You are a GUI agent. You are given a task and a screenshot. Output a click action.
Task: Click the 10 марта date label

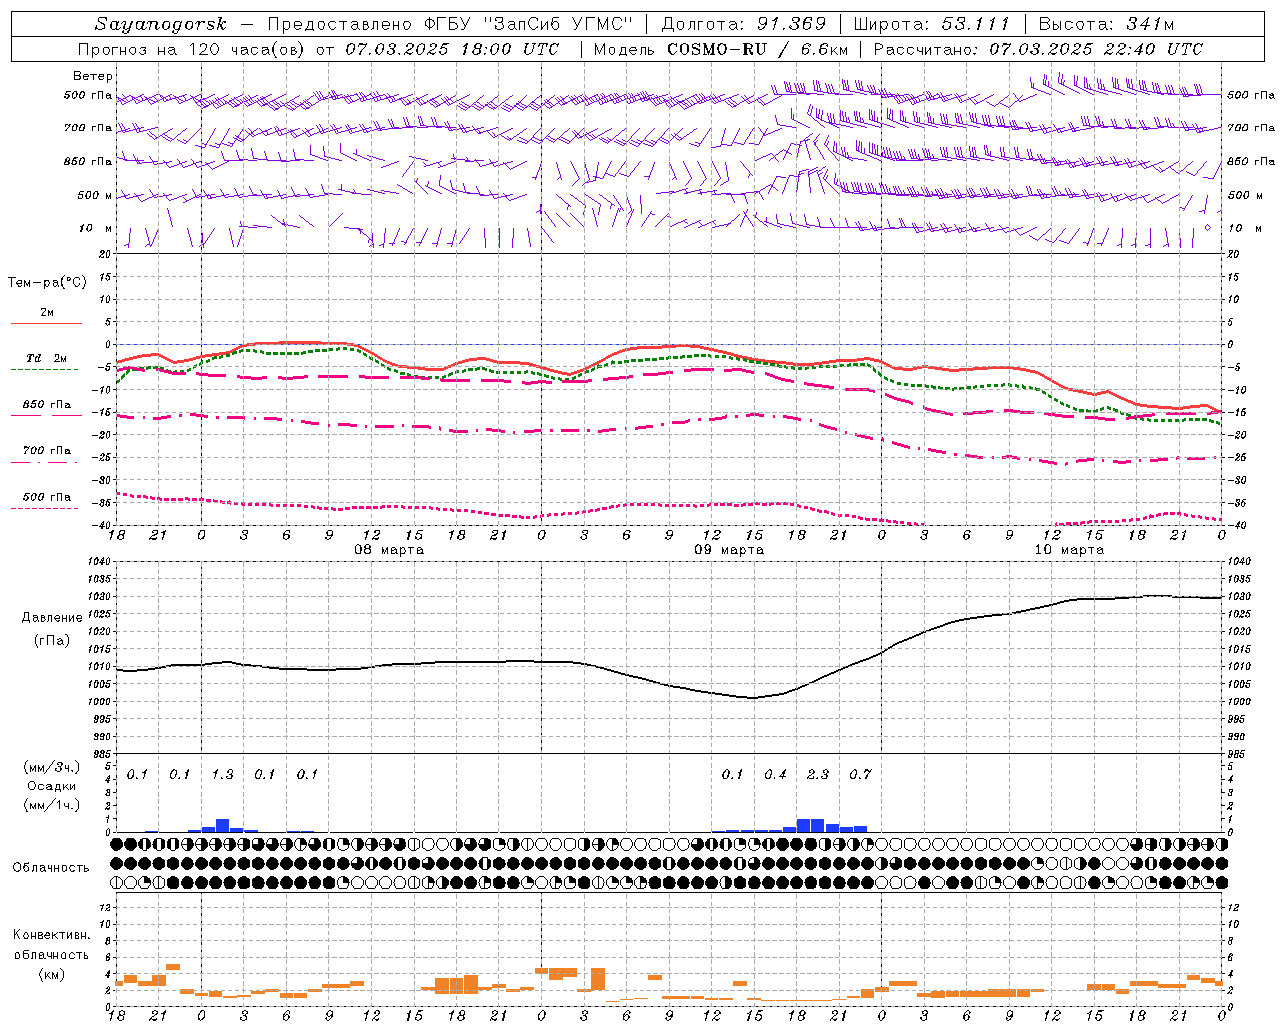[1070, 549]
